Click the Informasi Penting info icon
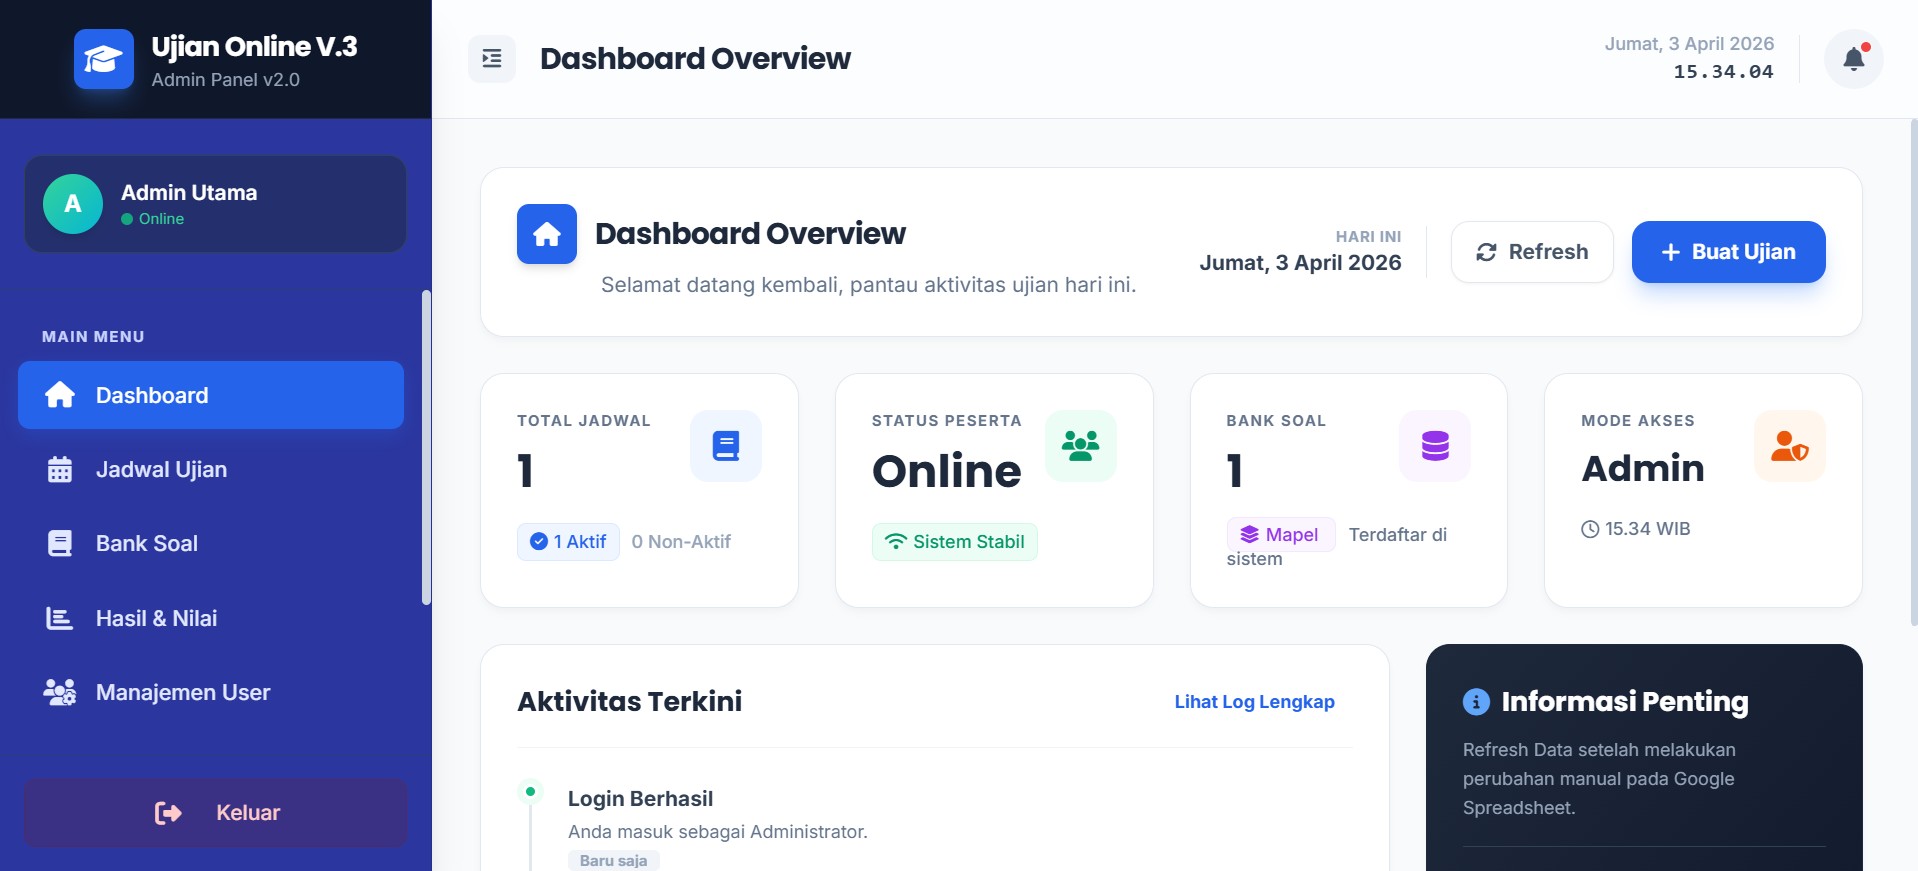Viewport: 1918px width, 871px height. pyautogui.click(x=1476, y=702)
